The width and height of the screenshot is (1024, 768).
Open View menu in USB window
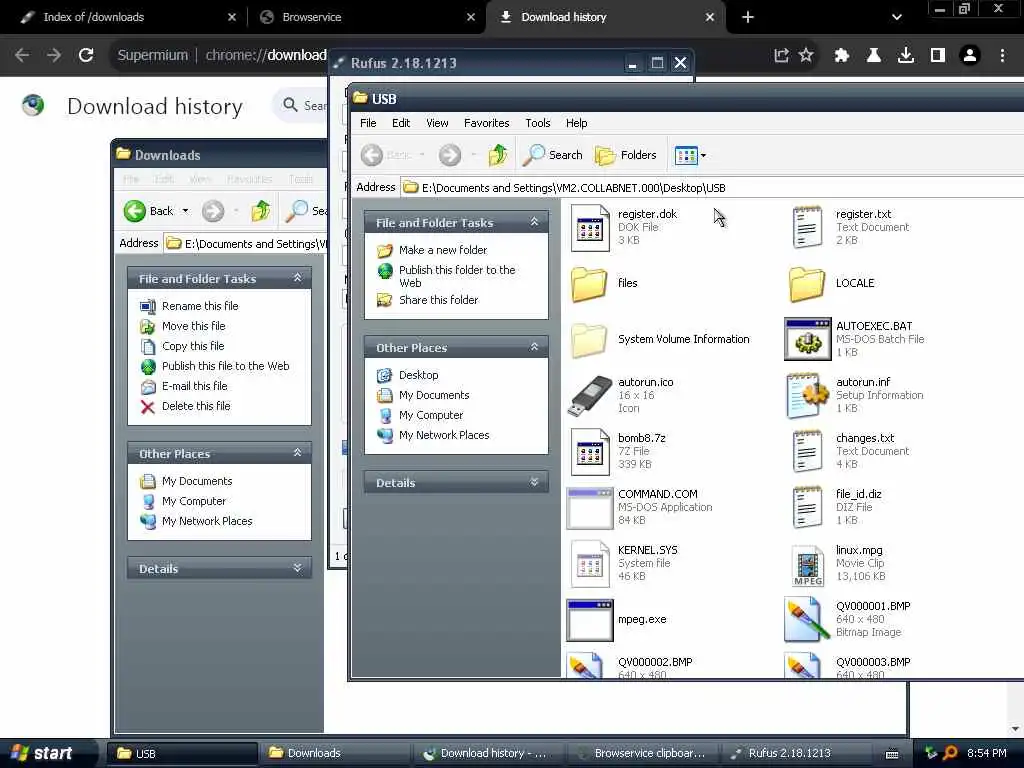[x=437, y=123]
